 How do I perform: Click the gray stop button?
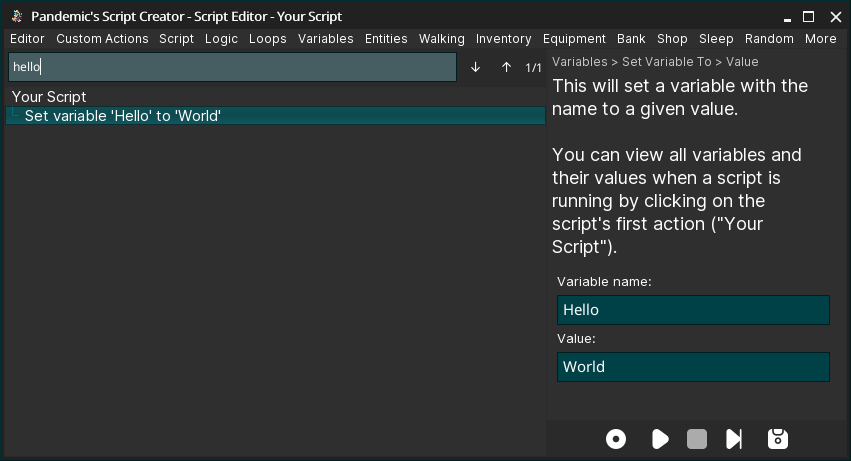click(697, 439)
